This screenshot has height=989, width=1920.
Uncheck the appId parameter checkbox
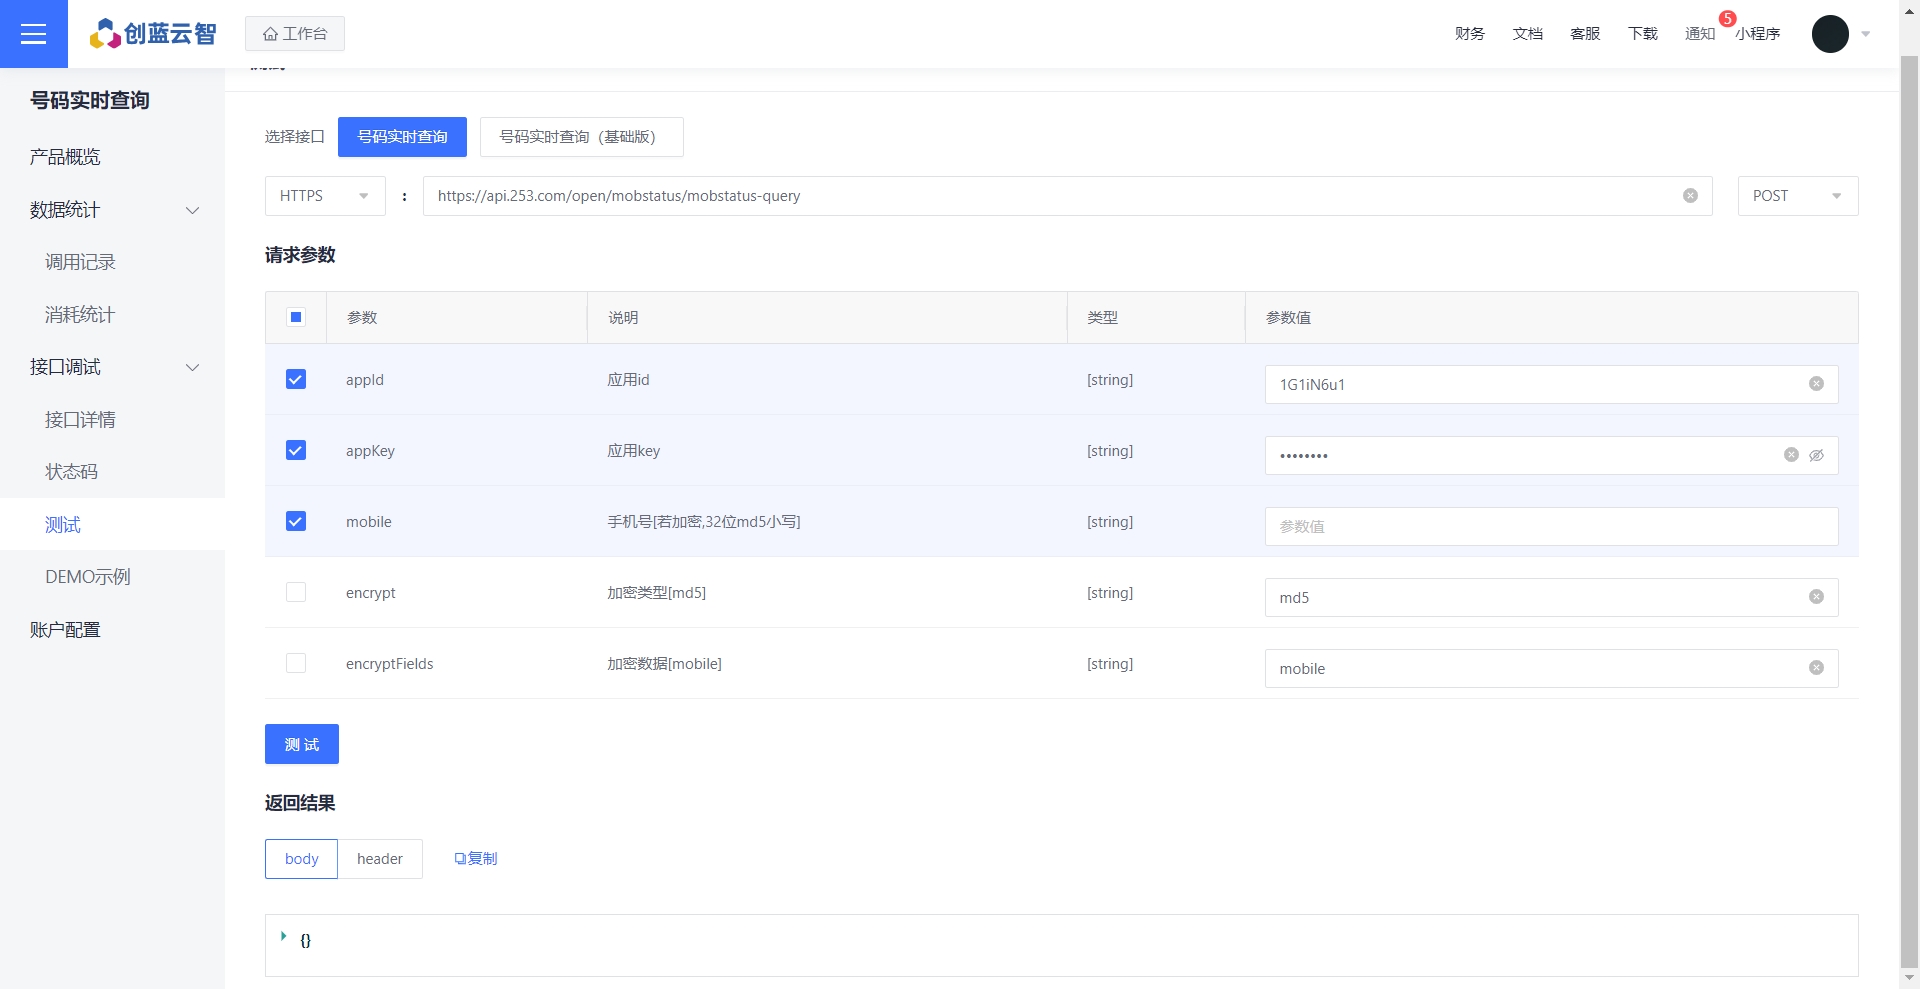296,379
